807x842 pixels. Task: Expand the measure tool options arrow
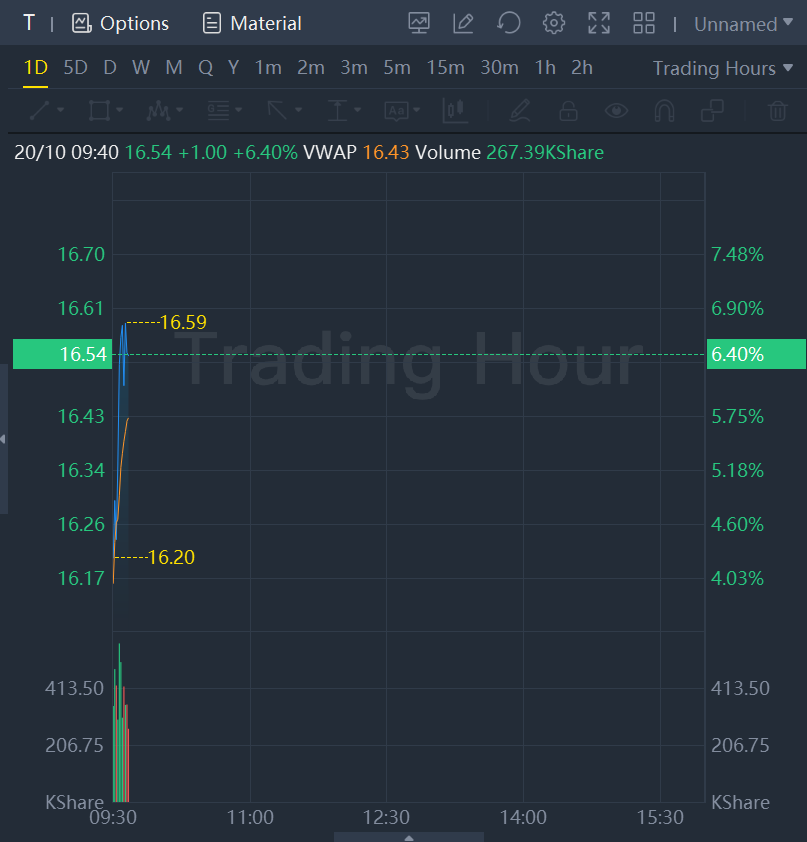click(358, 110)
